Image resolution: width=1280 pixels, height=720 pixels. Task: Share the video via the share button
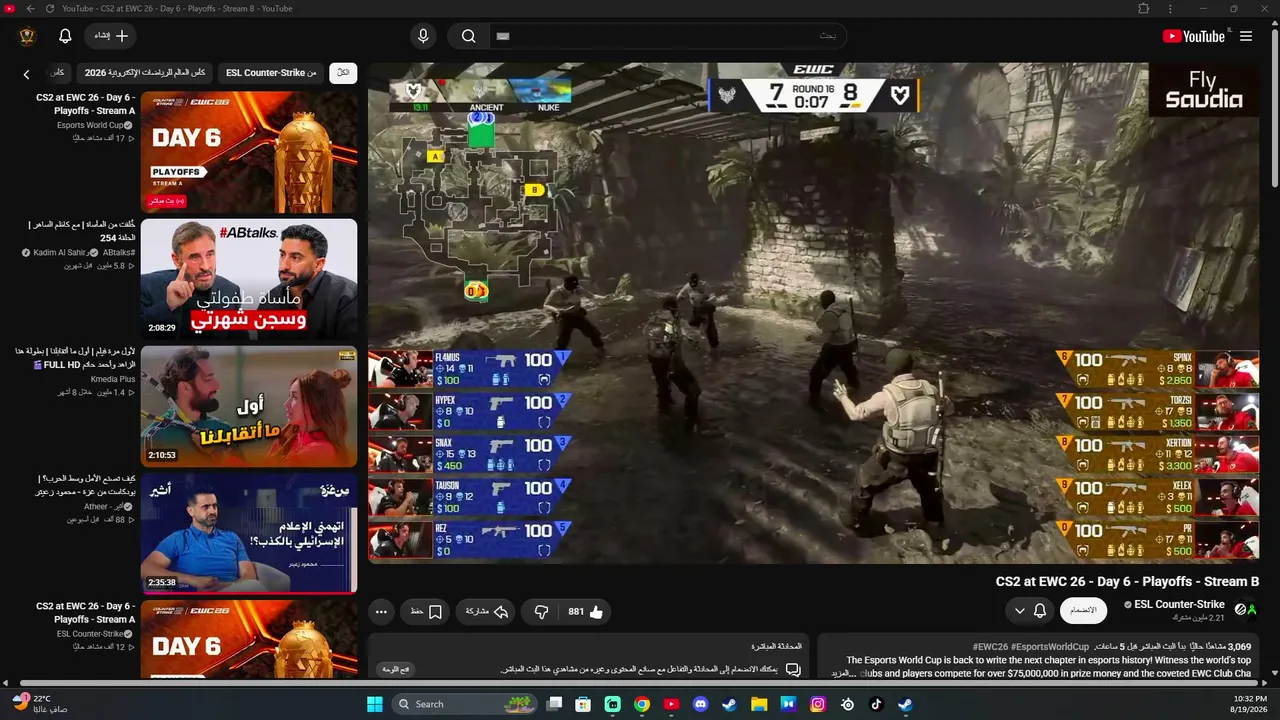tap(487, 612)
